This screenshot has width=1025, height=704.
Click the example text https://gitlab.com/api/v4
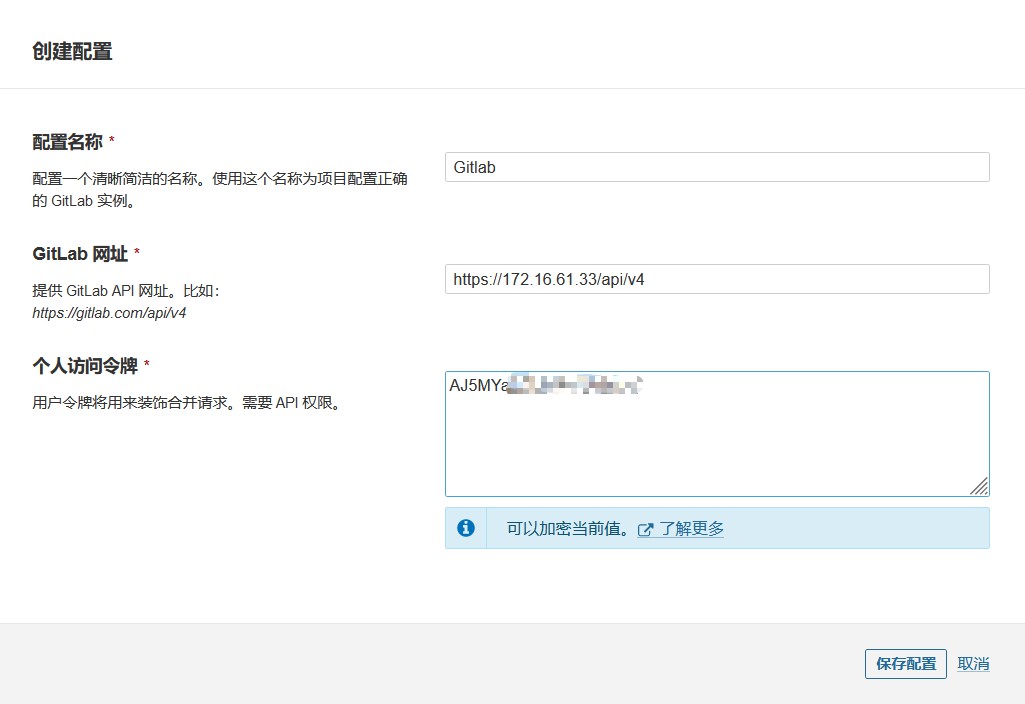pos(109,313)
